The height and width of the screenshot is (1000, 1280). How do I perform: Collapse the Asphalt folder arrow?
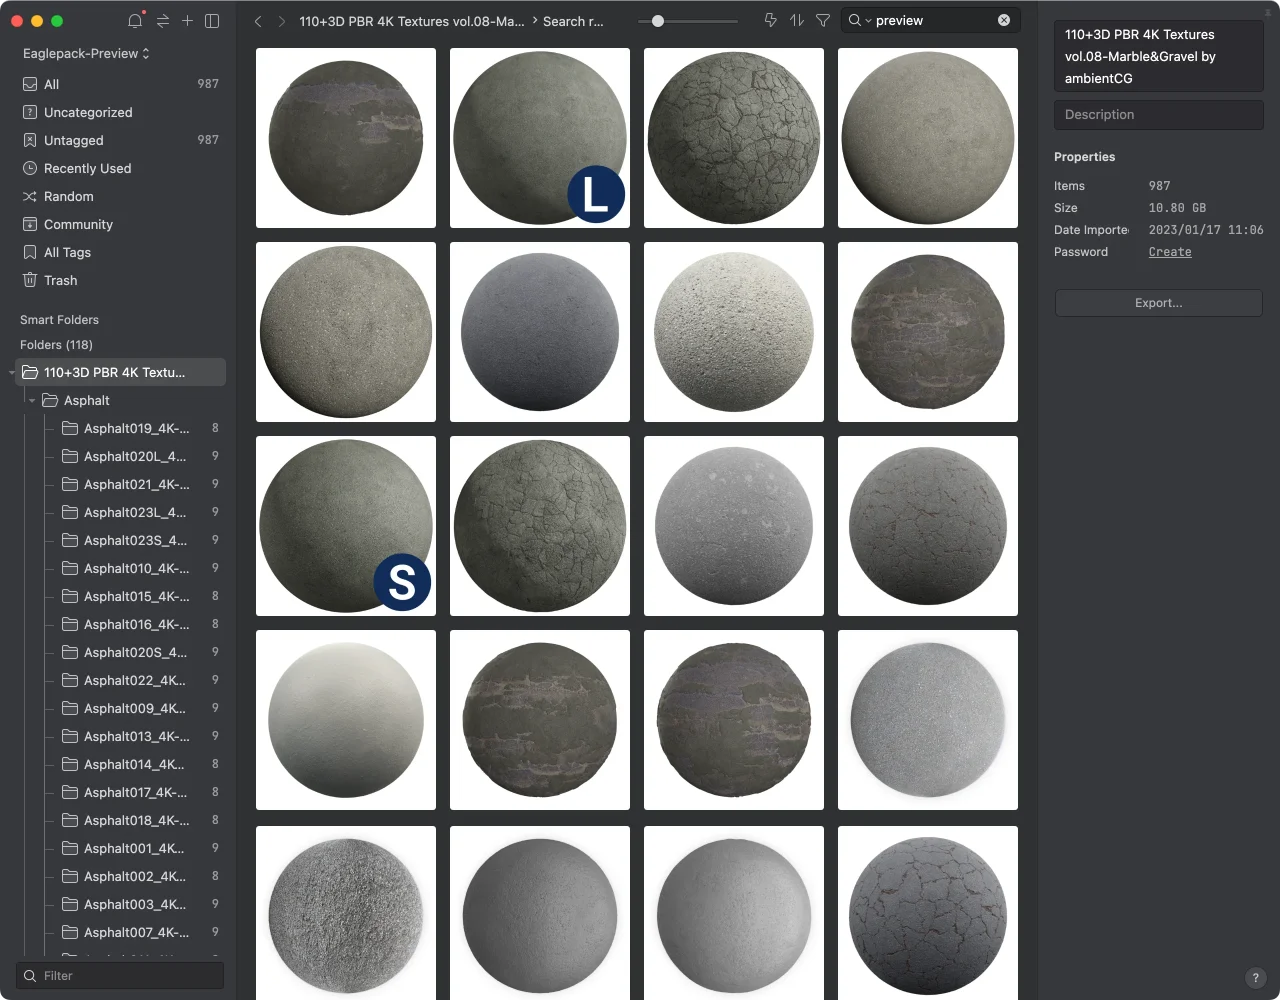[32, 401]
